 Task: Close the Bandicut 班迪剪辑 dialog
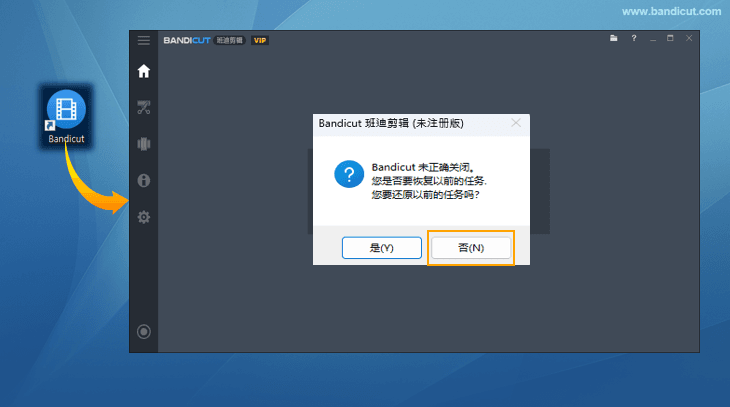516,123
